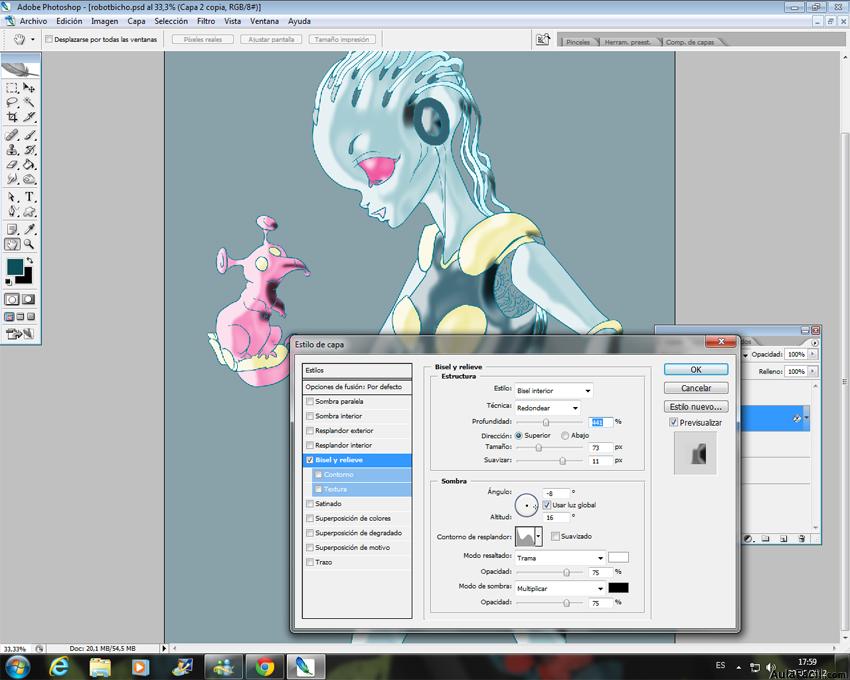Select the Paint Bucket tool
This screenshot has width=850, height=680.
click(29, 164)
